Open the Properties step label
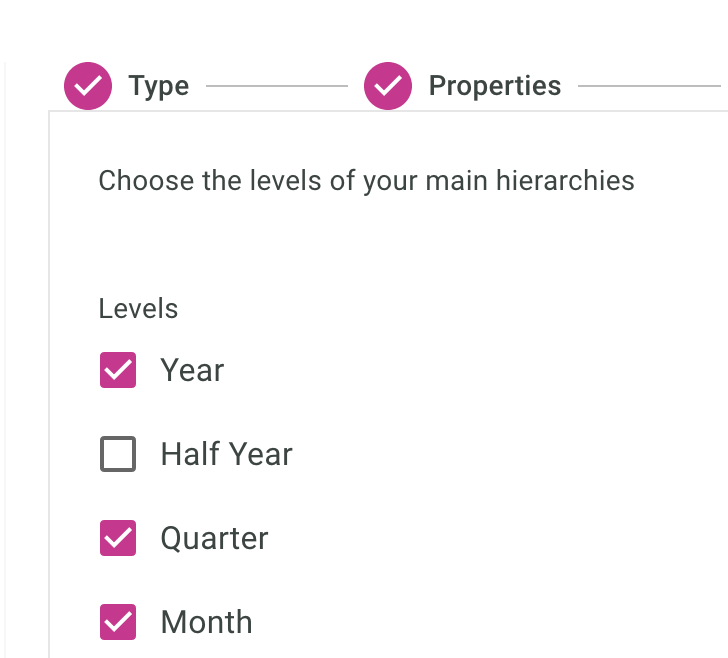 (494, 87)
